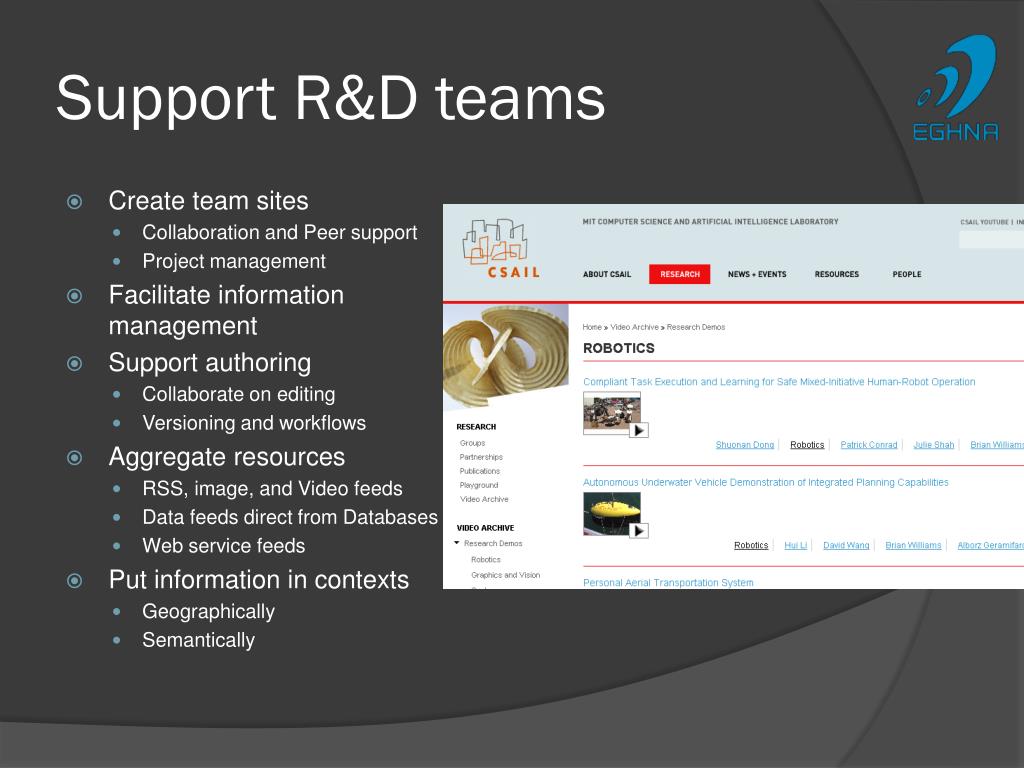Image resolution: width=1024 pixels, height=768 pixels.
Task: Play the Compliant Task Execution video
Action: (x=639, y=430)
